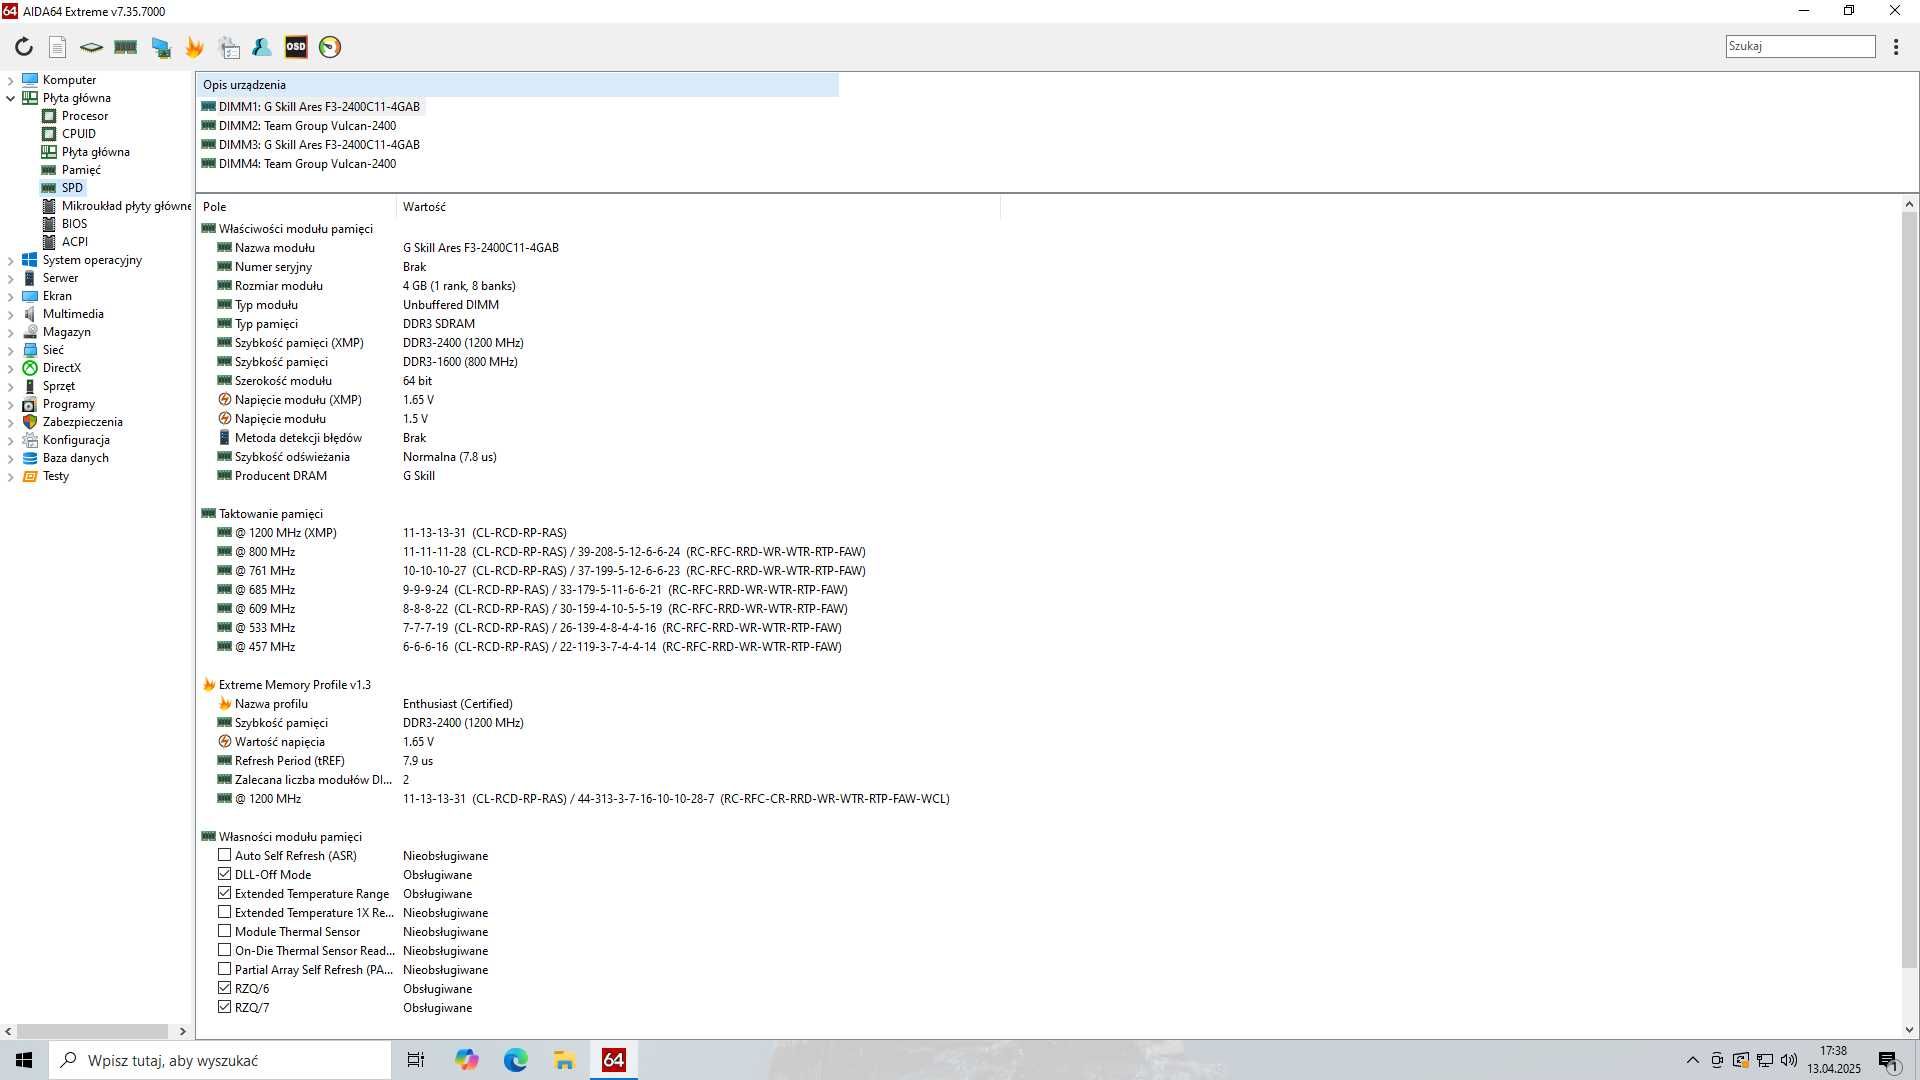Image resolution: width=1920 pixels, height=1080 pixels.
Task: Toggle RZQ/6 checkbox
Action: [x=224, y=988]
